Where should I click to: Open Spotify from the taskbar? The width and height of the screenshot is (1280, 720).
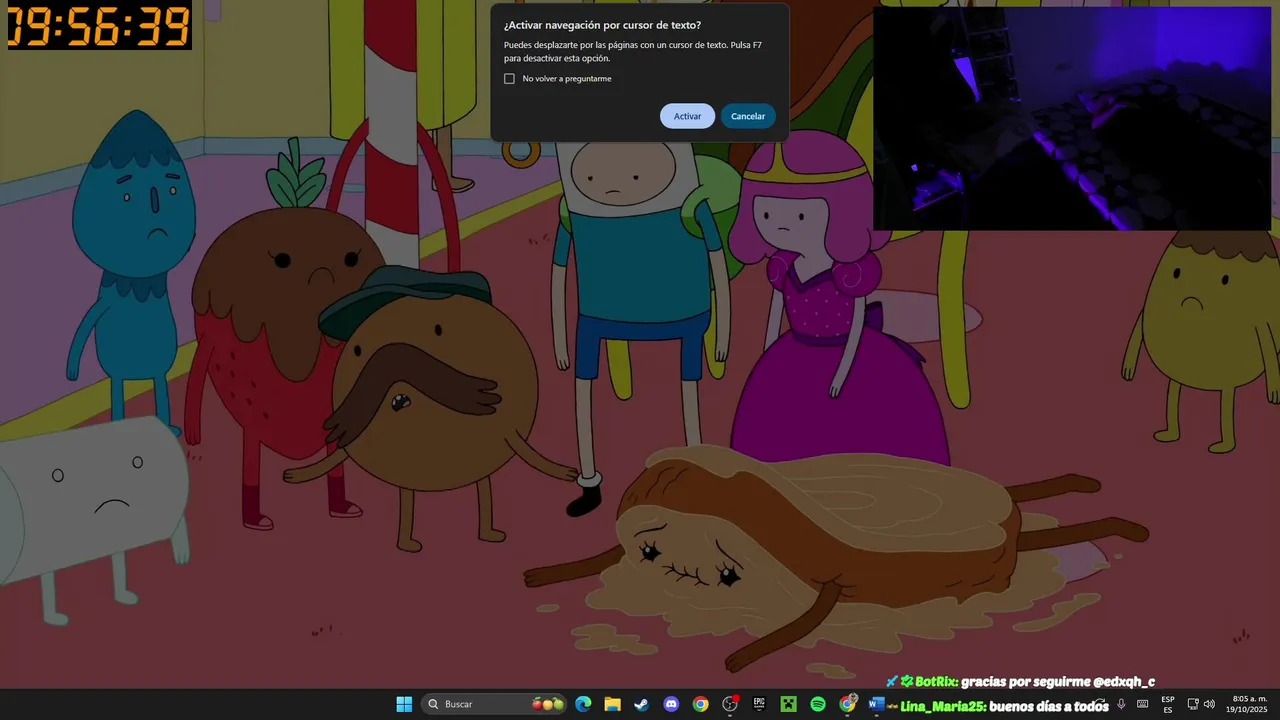click(818, 704)
